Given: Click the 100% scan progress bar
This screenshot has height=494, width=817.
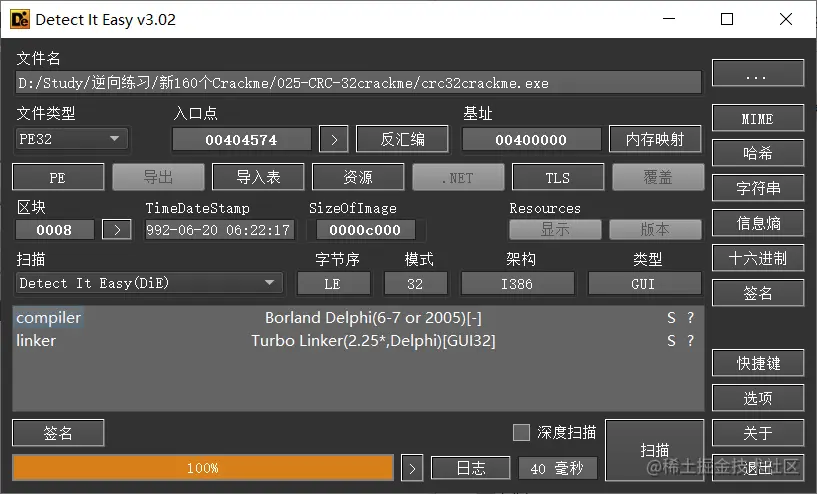Looking at the screenshot, I should pyautogui.click(x=203, y=468).
